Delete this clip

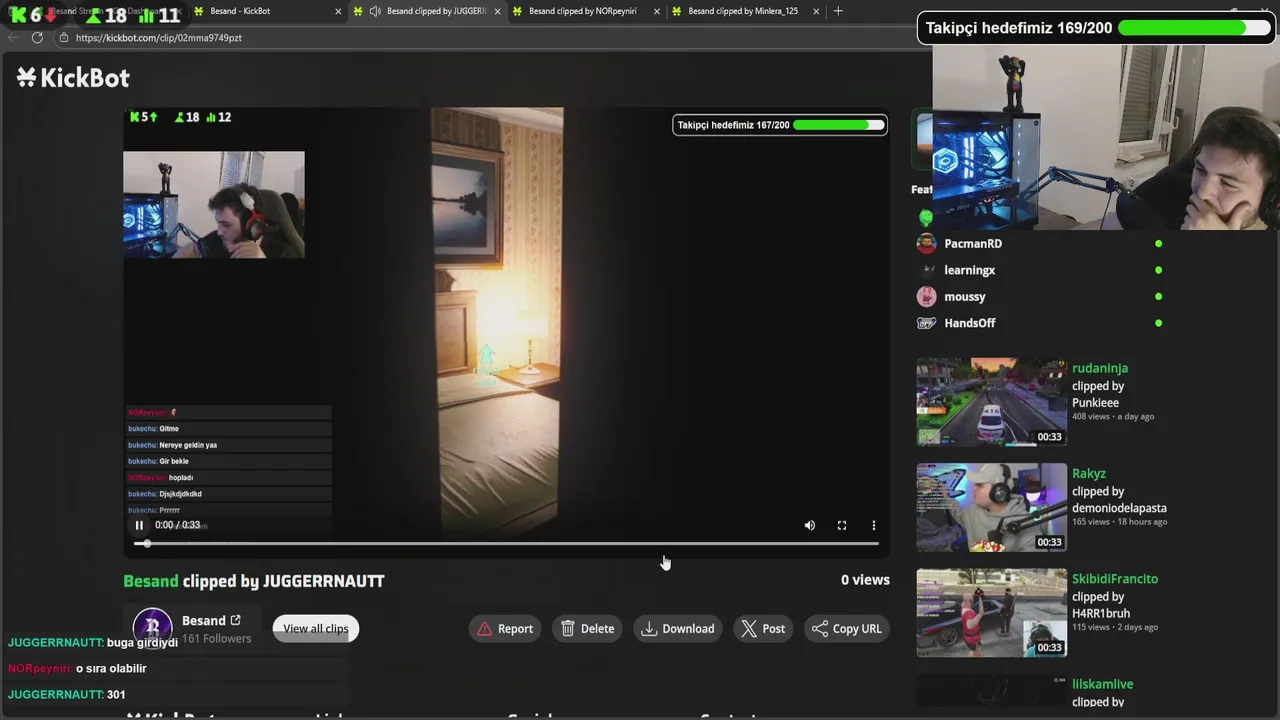[587, 628]
